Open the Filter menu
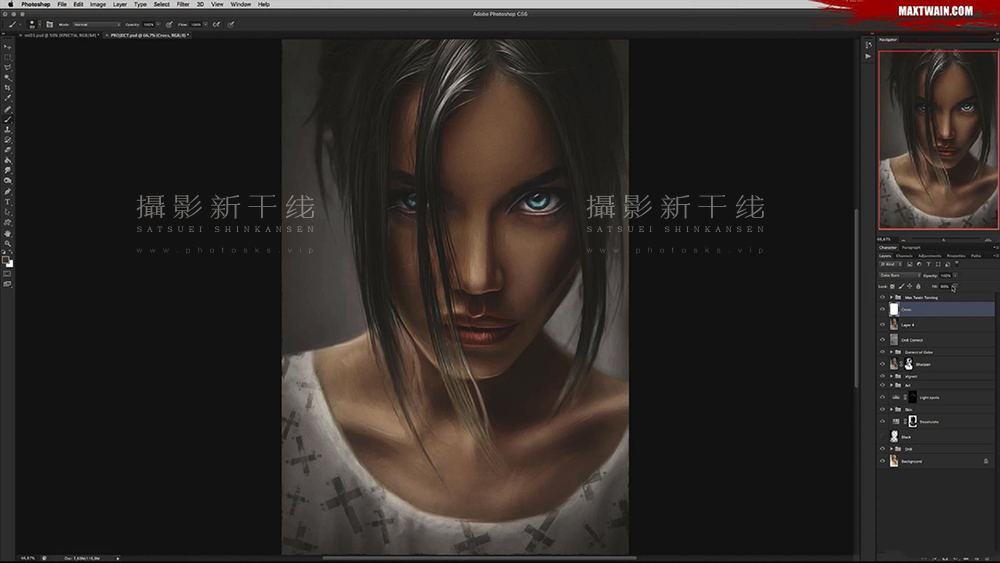 click(183, 4)
